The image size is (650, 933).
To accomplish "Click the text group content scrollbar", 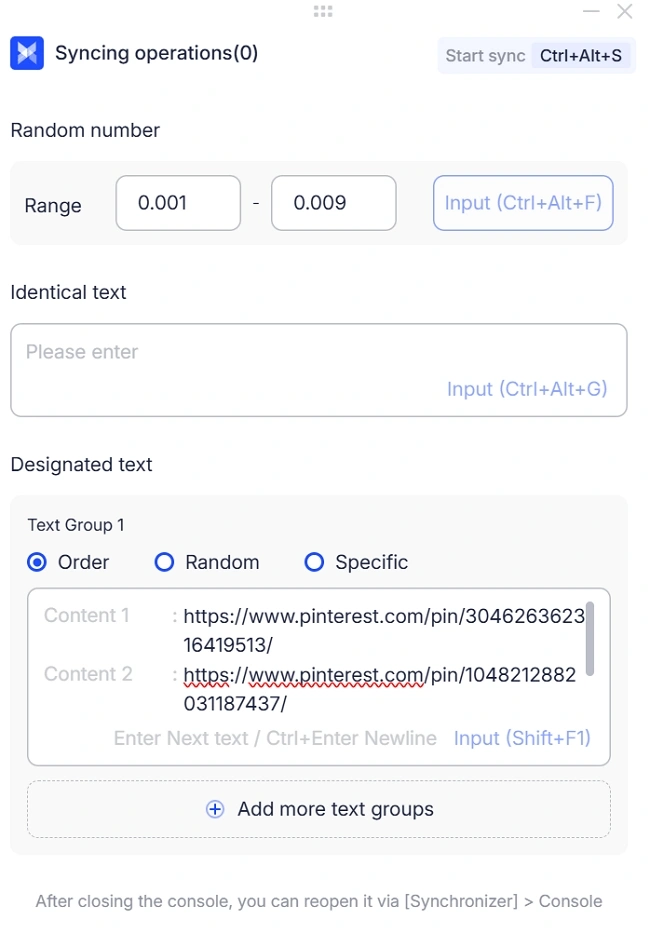I will pos(590,638).
